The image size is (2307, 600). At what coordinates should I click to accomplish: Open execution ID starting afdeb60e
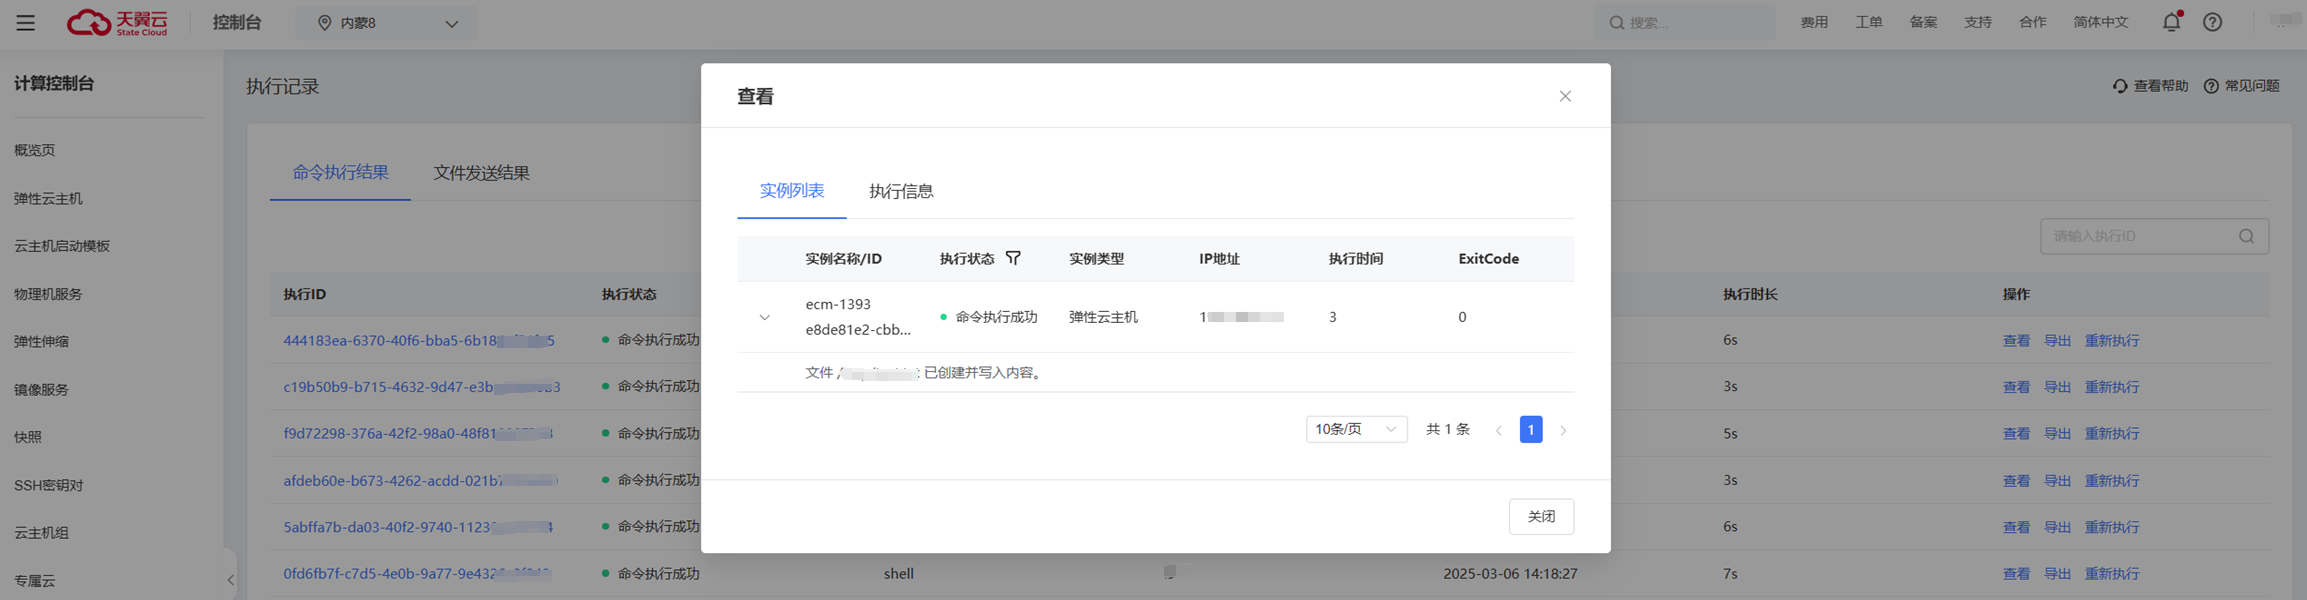(420, 480)
